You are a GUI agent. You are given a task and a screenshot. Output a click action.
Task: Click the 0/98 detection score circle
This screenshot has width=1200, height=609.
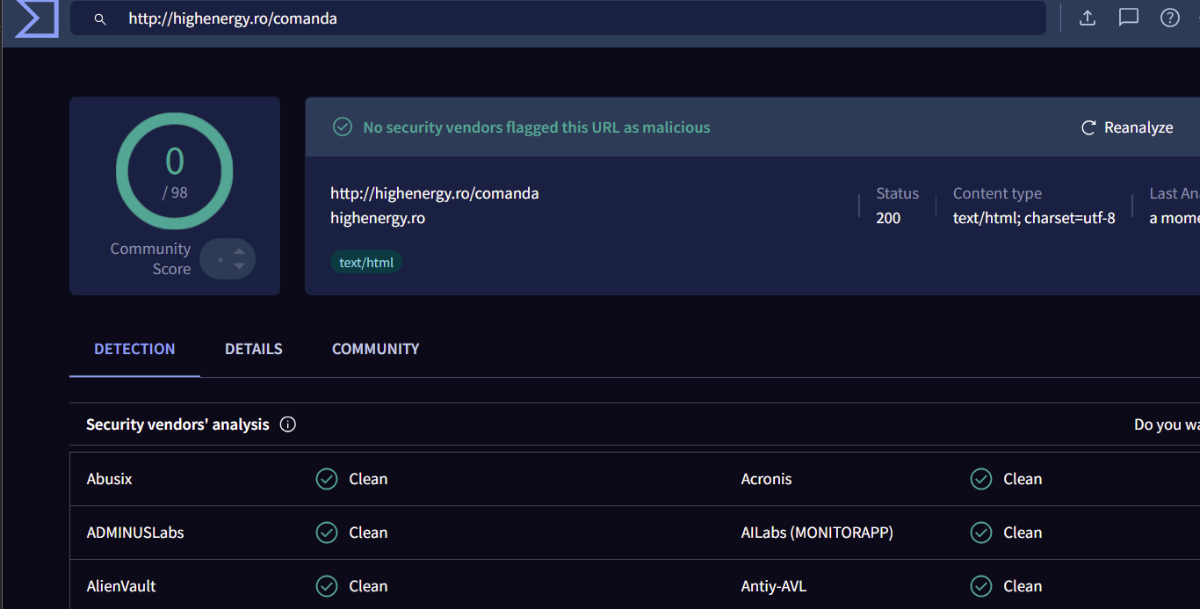(x=175, y=171)
